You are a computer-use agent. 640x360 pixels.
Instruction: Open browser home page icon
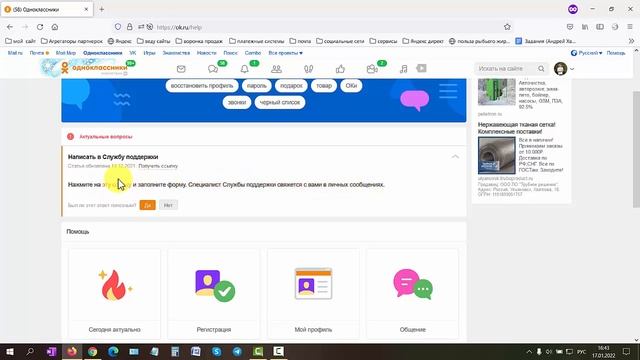(x=55, y=27)
